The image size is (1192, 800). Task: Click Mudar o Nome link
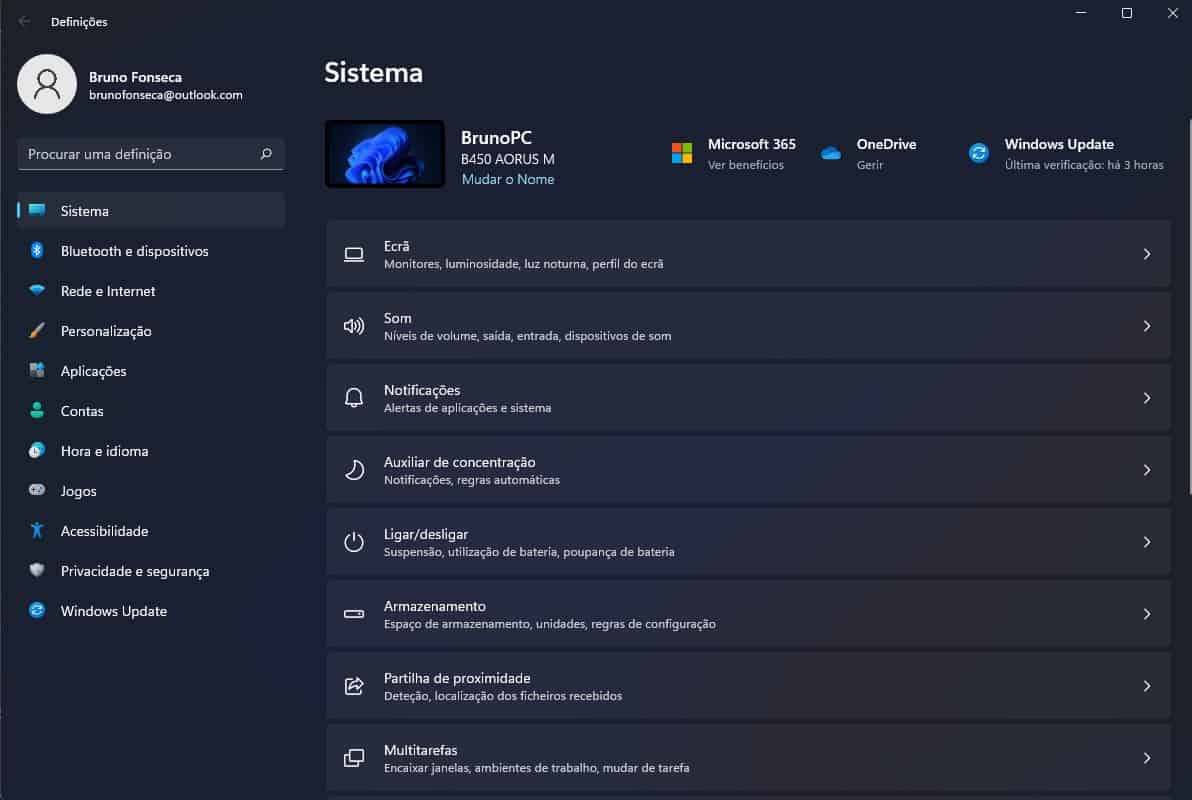504,178
